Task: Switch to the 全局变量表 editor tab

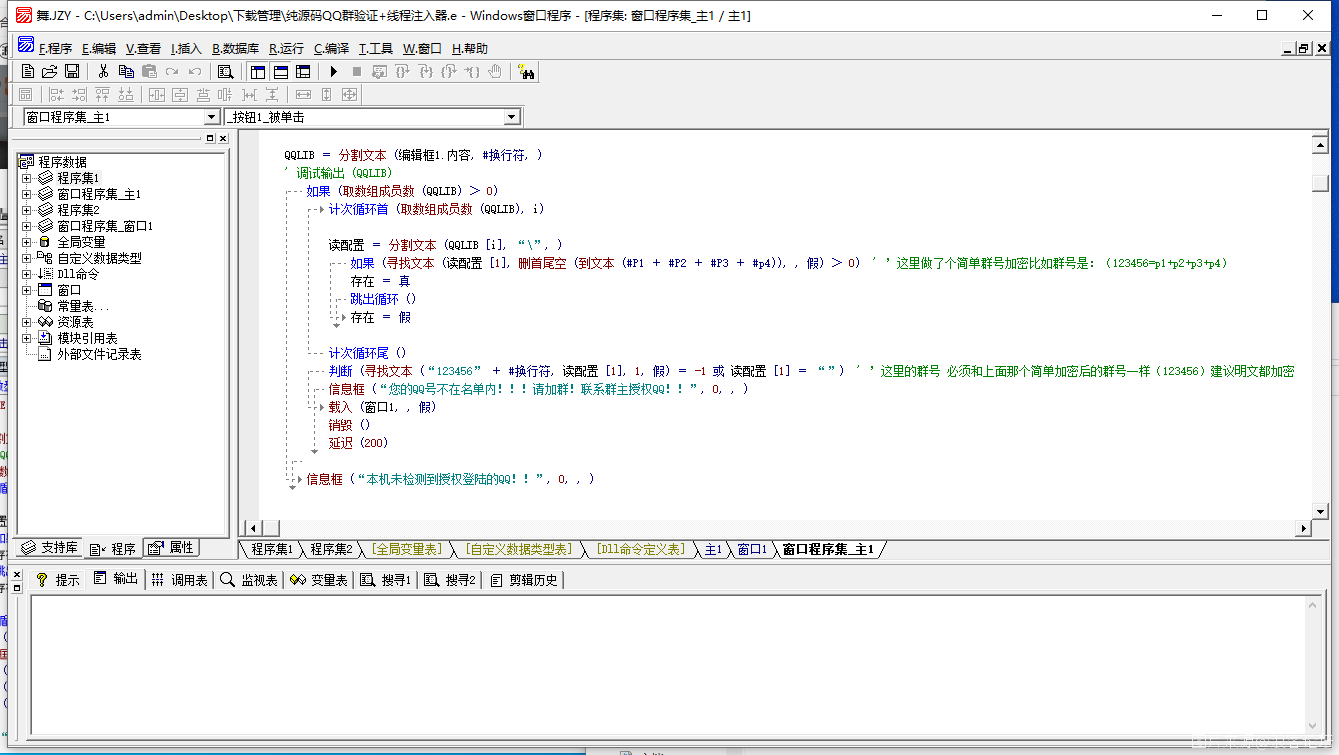Action: (406, 549)
